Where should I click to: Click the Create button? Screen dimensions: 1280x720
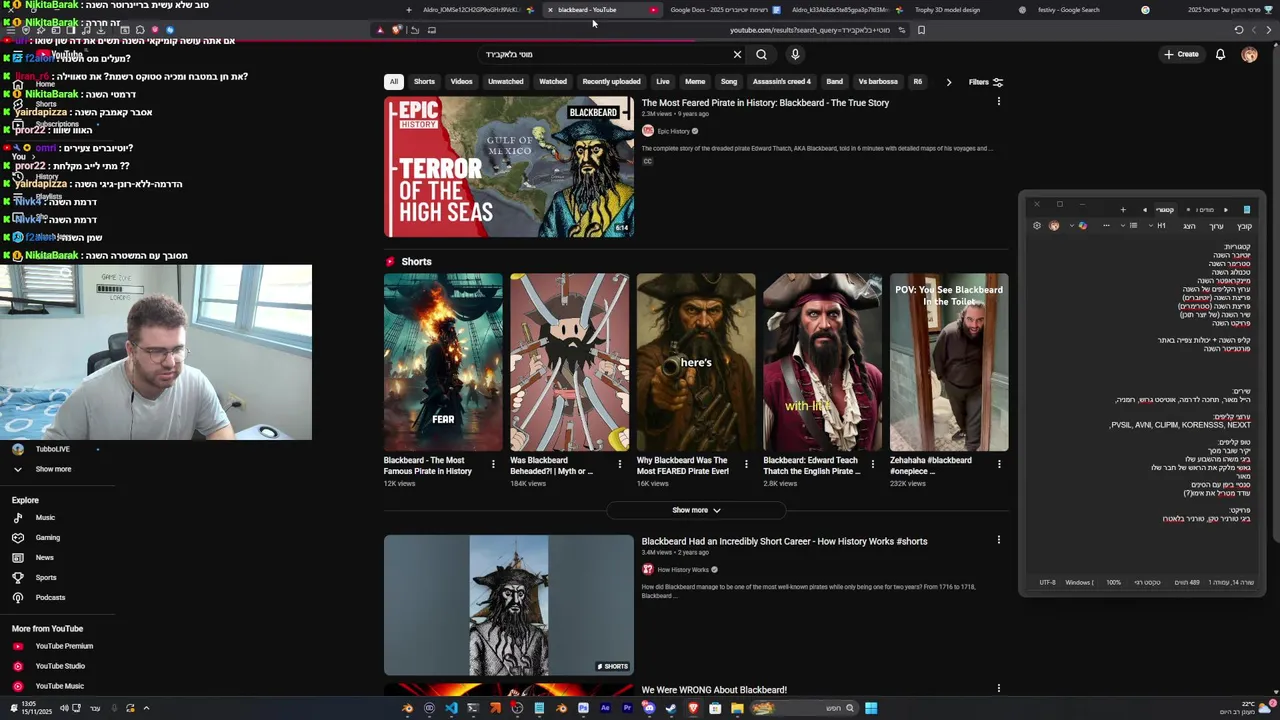(x=1181, y=55)
